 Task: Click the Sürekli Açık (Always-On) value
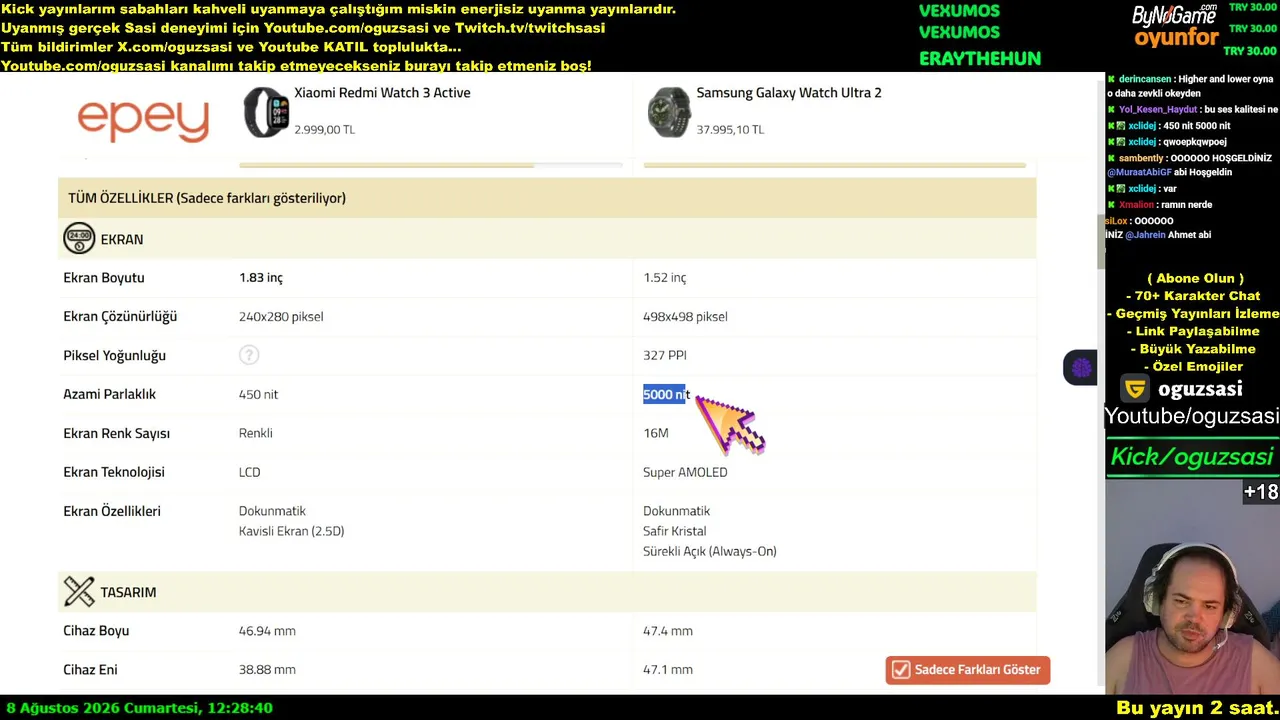coord(710,551)
